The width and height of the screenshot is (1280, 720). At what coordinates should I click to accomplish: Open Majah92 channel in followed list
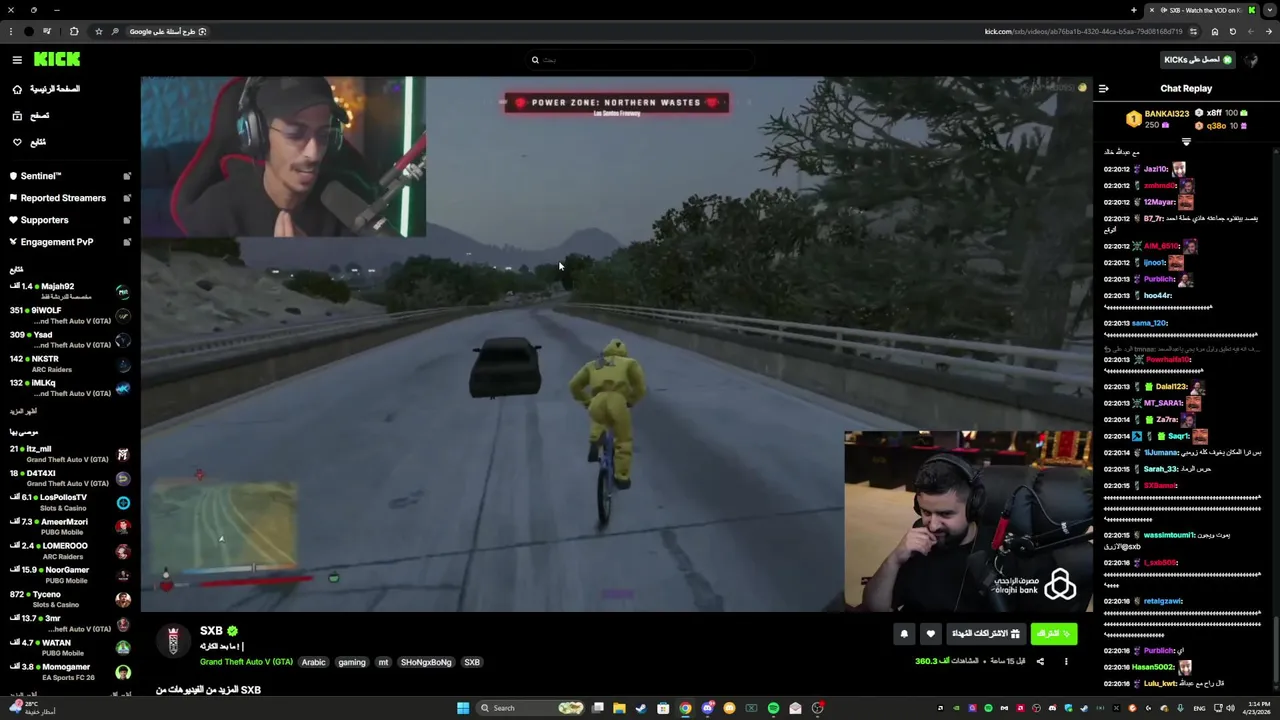click(70, 291)
